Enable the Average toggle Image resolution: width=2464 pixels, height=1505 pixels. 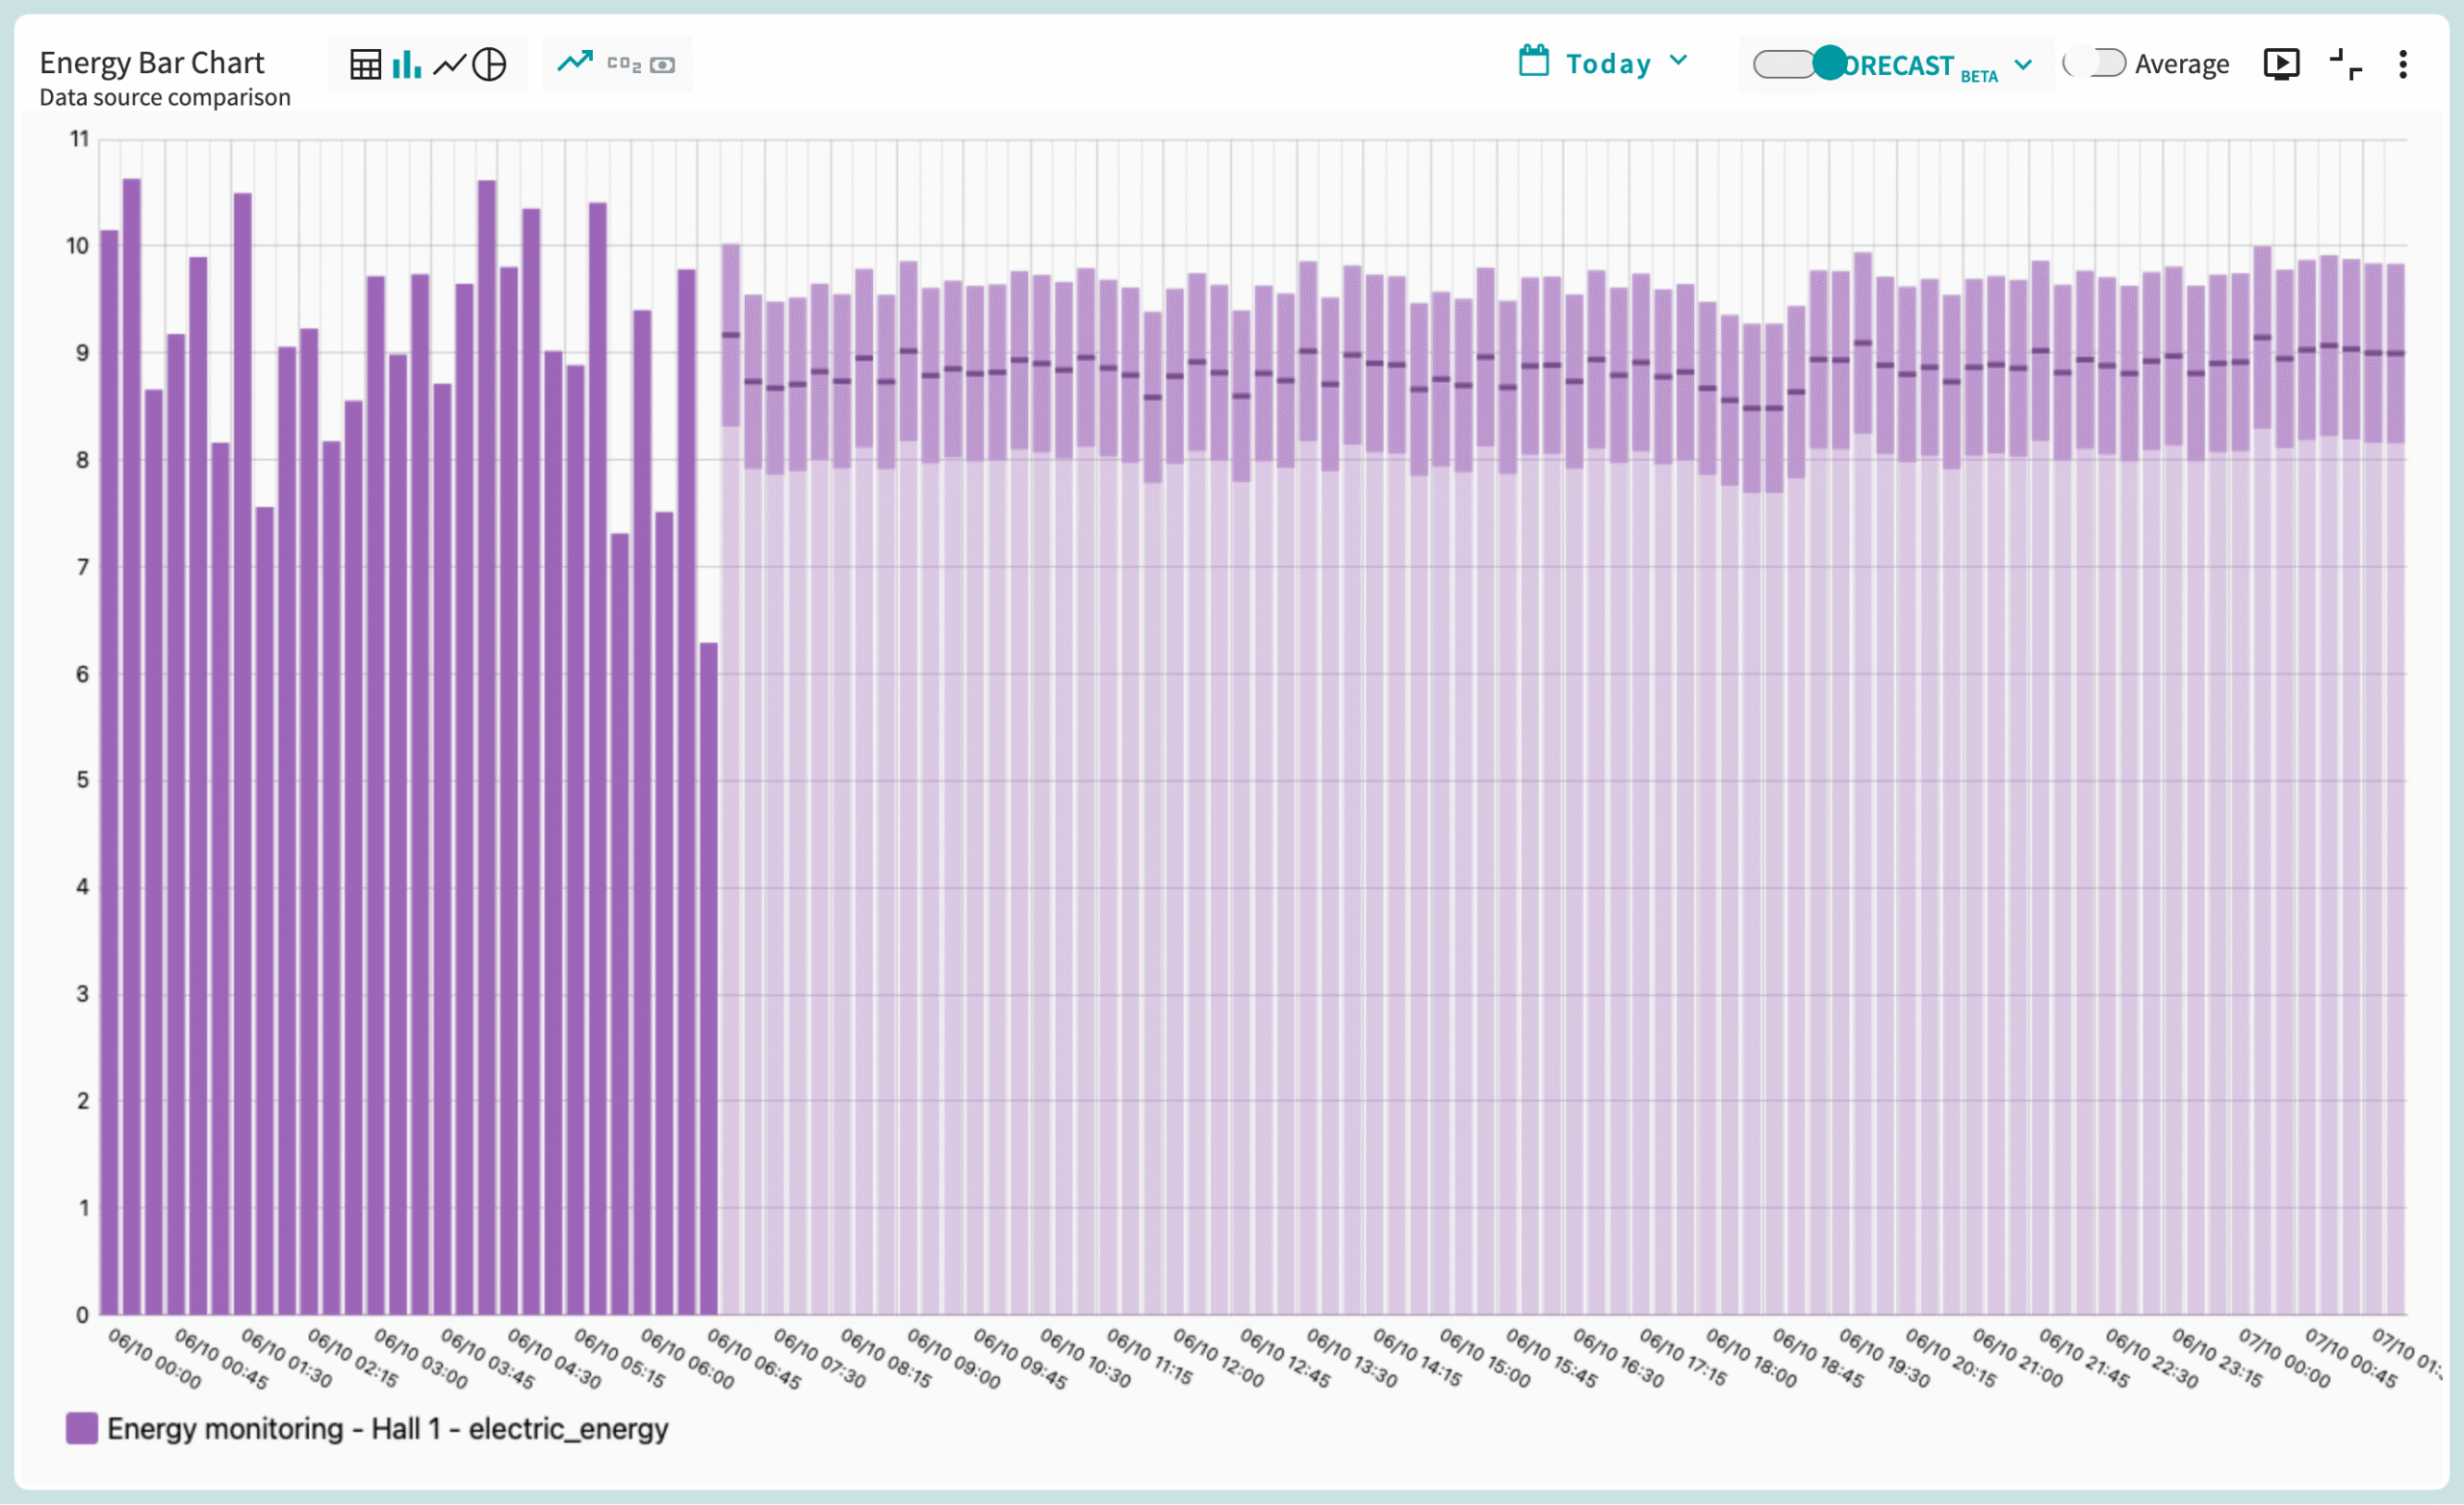click(x=2096, y=64)
